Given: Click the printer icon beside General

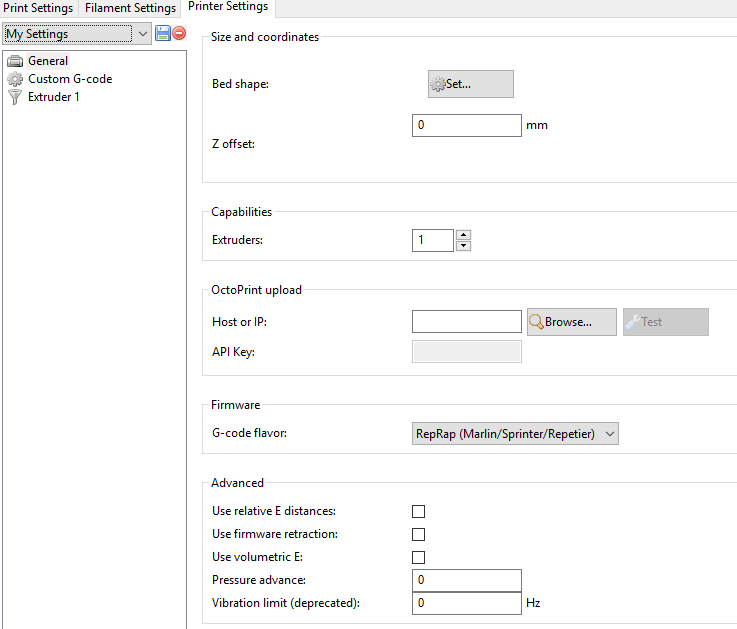Looking at the screenshot, I should coord(15,61).
